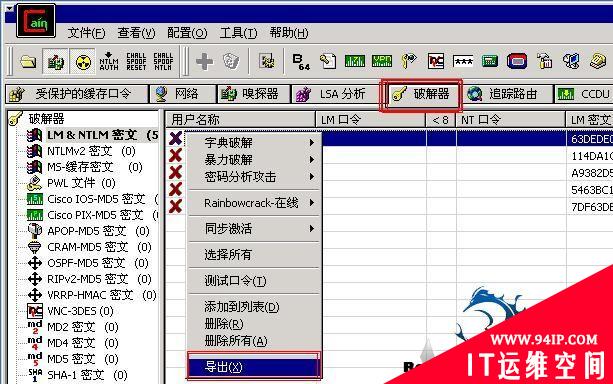The image size is (613, 384).
Task: Open the VPN client password decoder icon
Action: [x=382, y=61]
